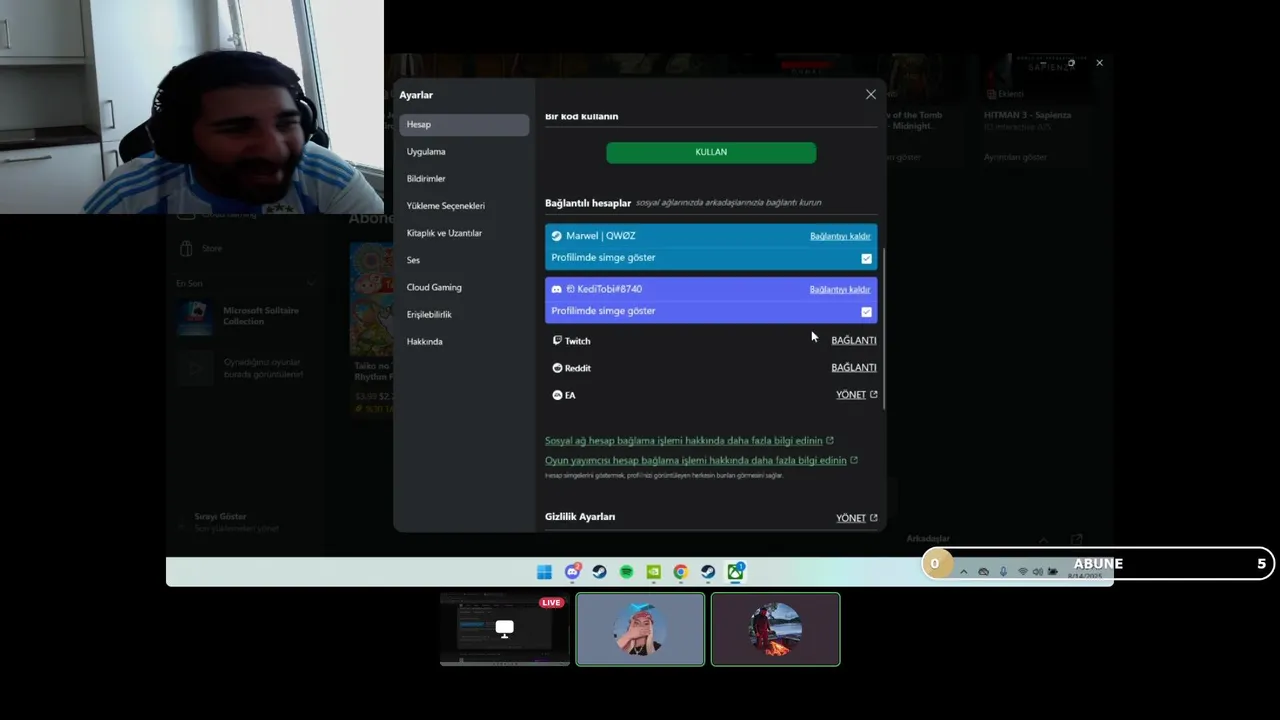
Task: Open Google Chrome from the taskbar
Action: (x=680, y=572)
